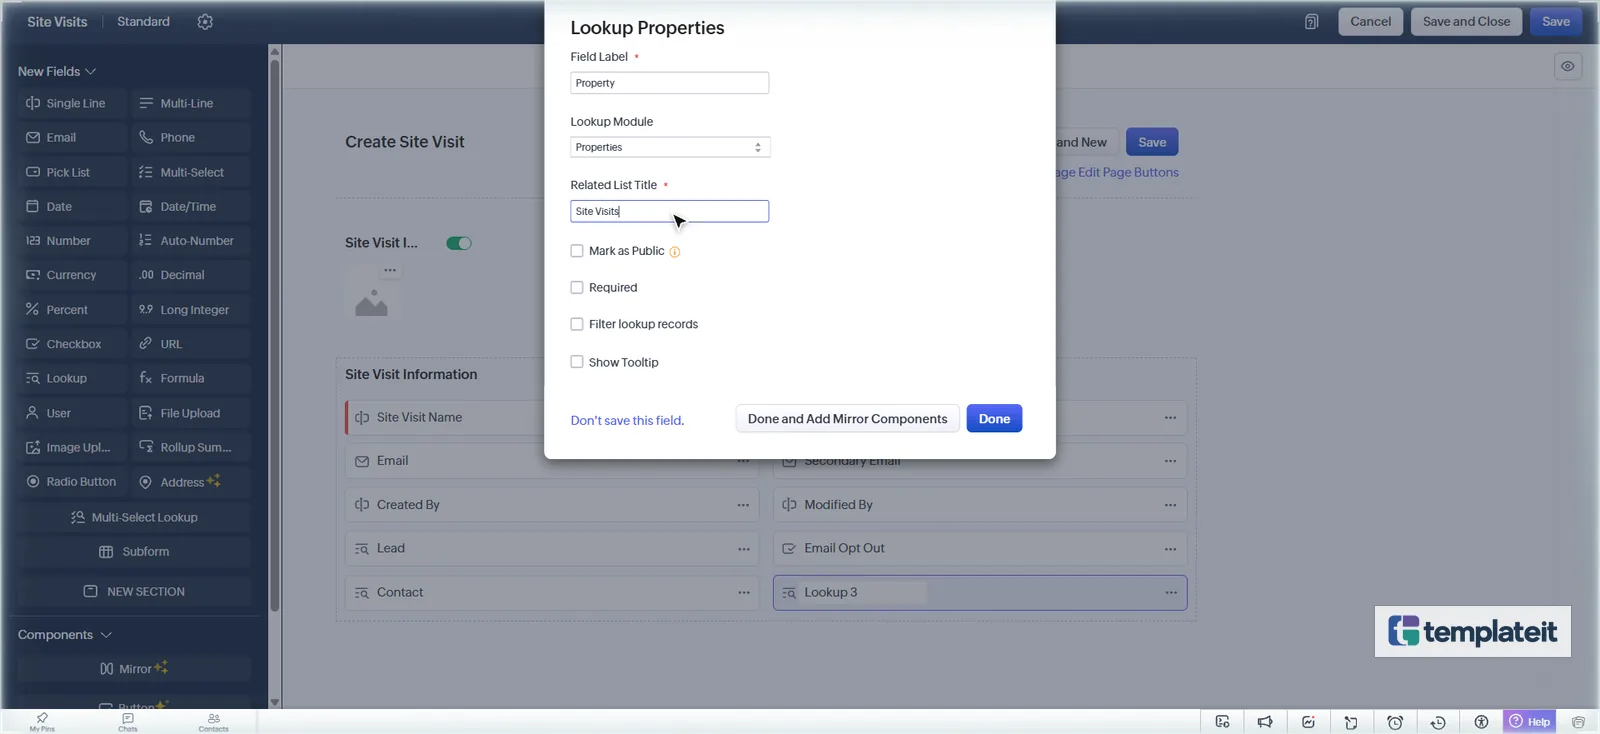This screenshot has width=1600, height=734.
Task: Enable Filter lookup records checkbox
Action: [577, 324]
